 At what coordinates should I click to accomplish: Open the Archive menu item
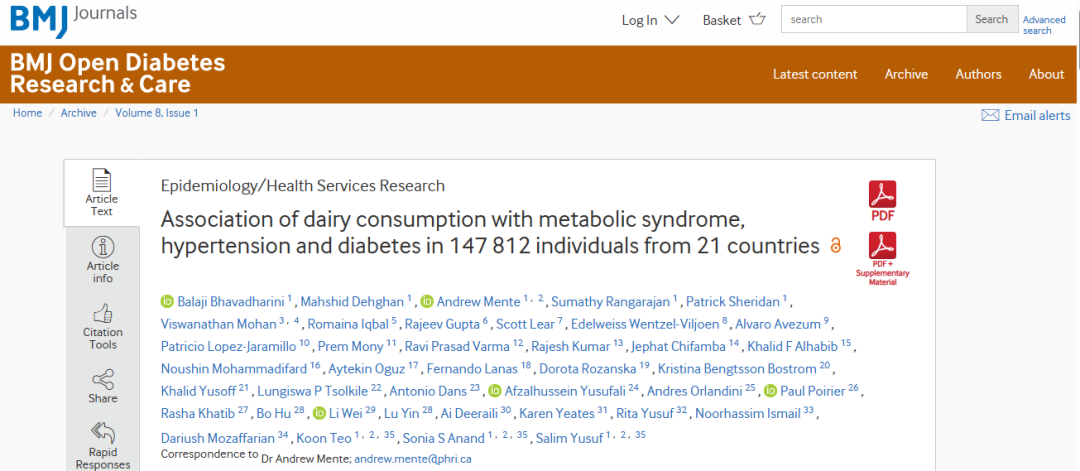point(906,74)
